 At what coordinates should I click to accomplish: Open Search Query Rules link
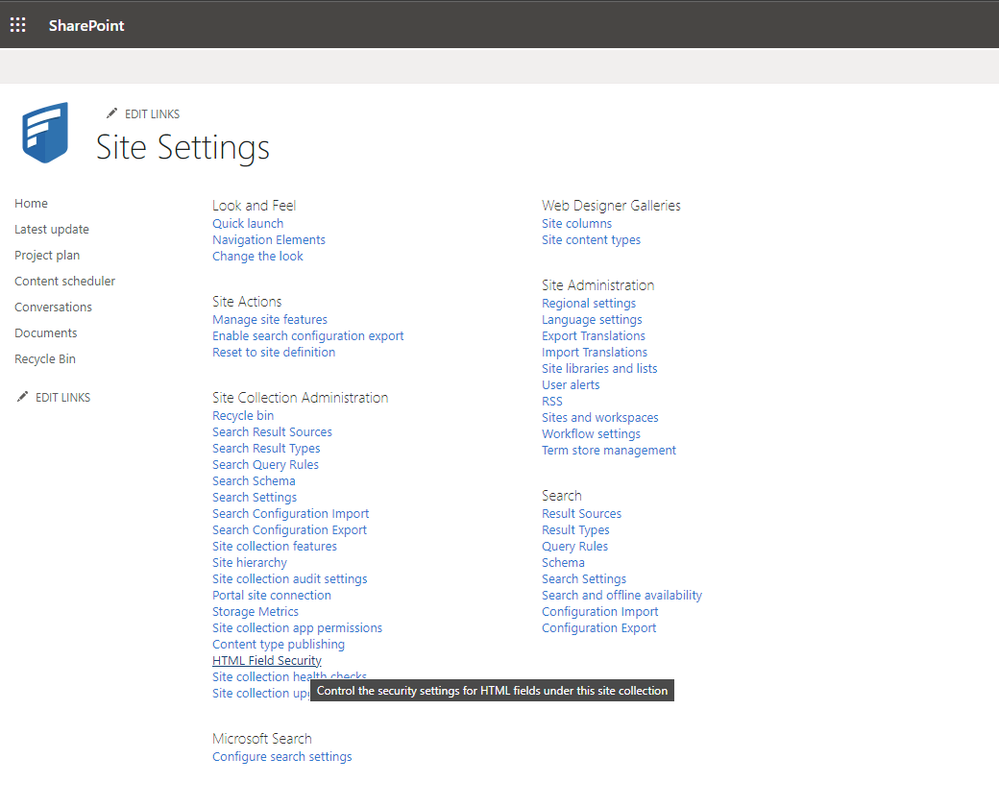(x=266, y=465)
